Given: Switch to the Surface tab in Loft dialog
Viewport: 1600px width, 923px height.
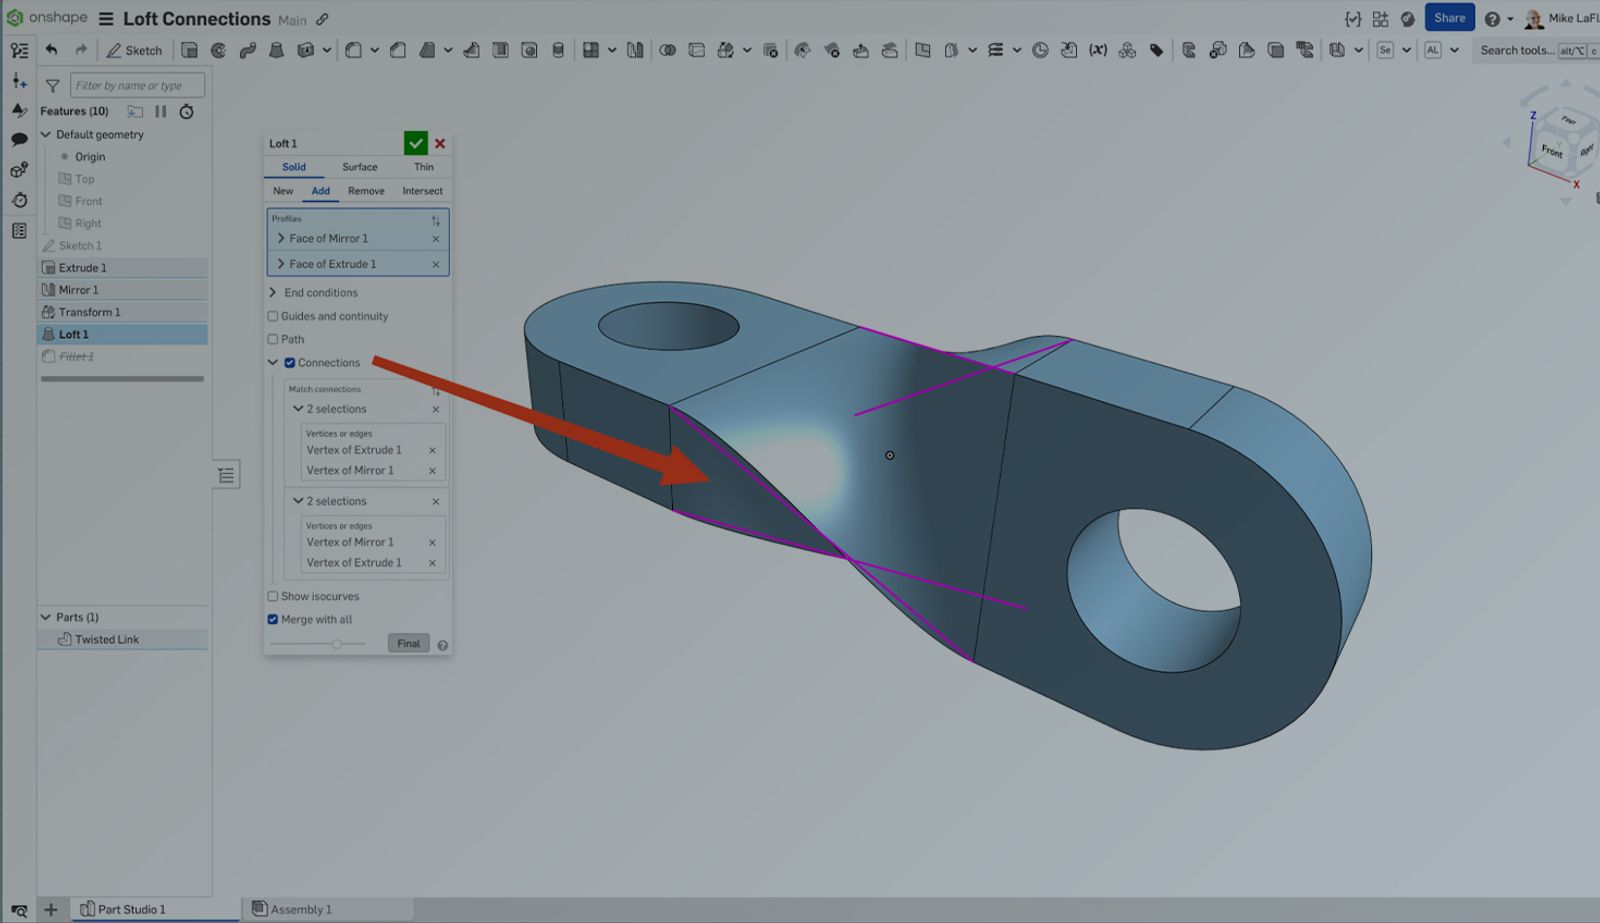Looking at the screenshot, I should click(x=359, y=167).
